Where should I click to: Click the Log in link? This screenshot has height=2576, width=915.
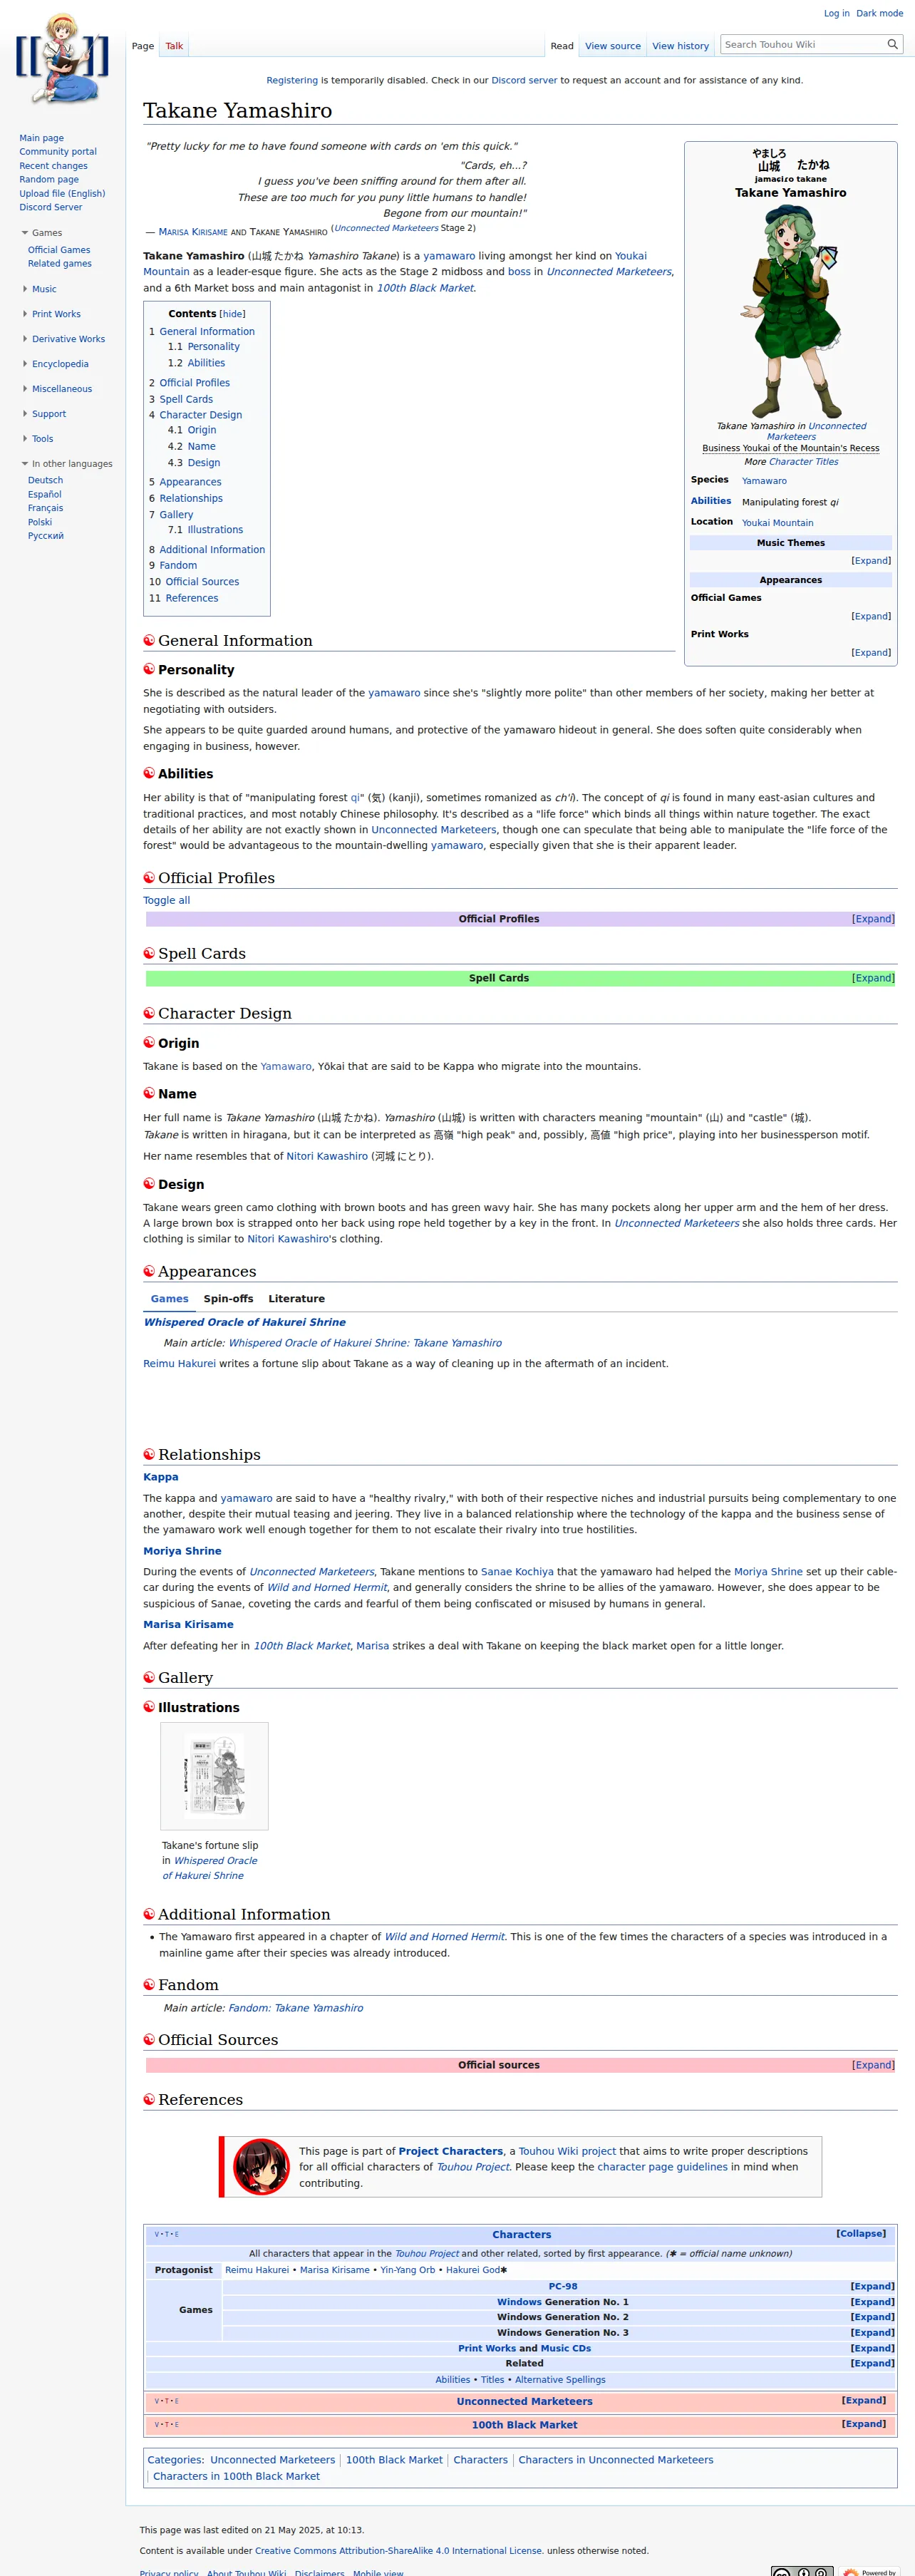click(836, 13)
